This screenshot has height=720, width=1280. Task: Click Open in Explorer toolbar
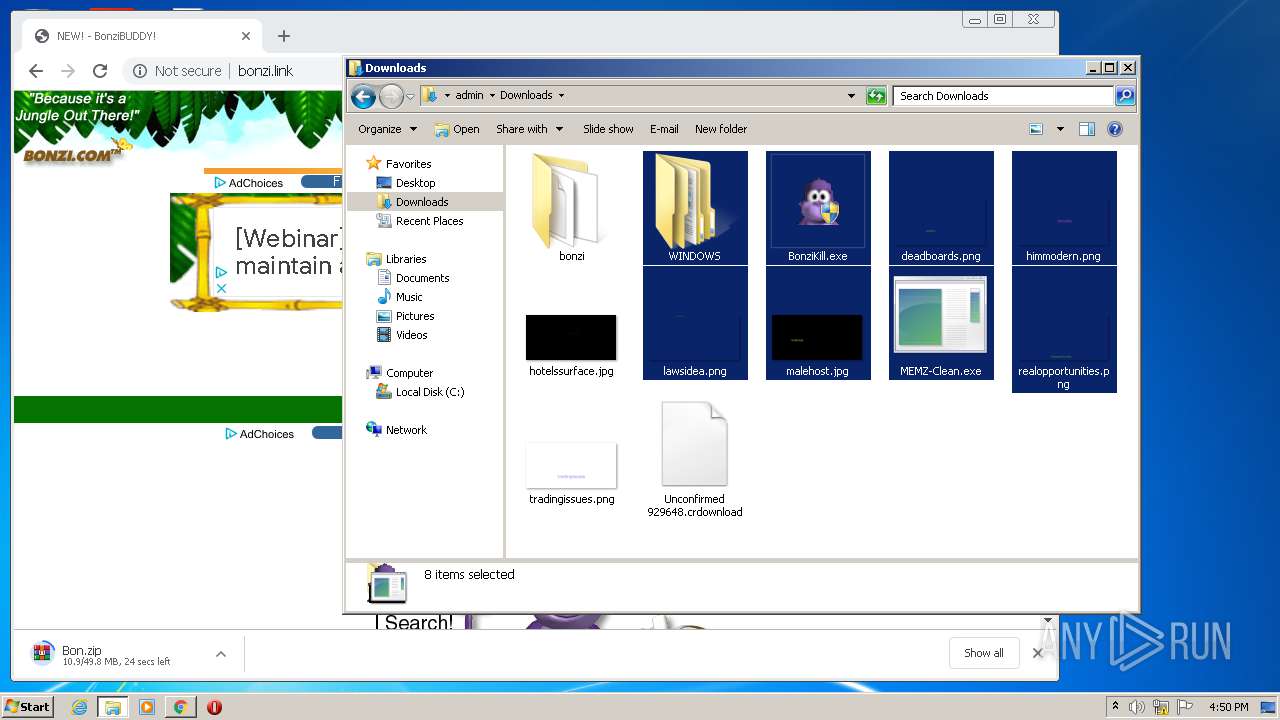click(x=457, y=129)
